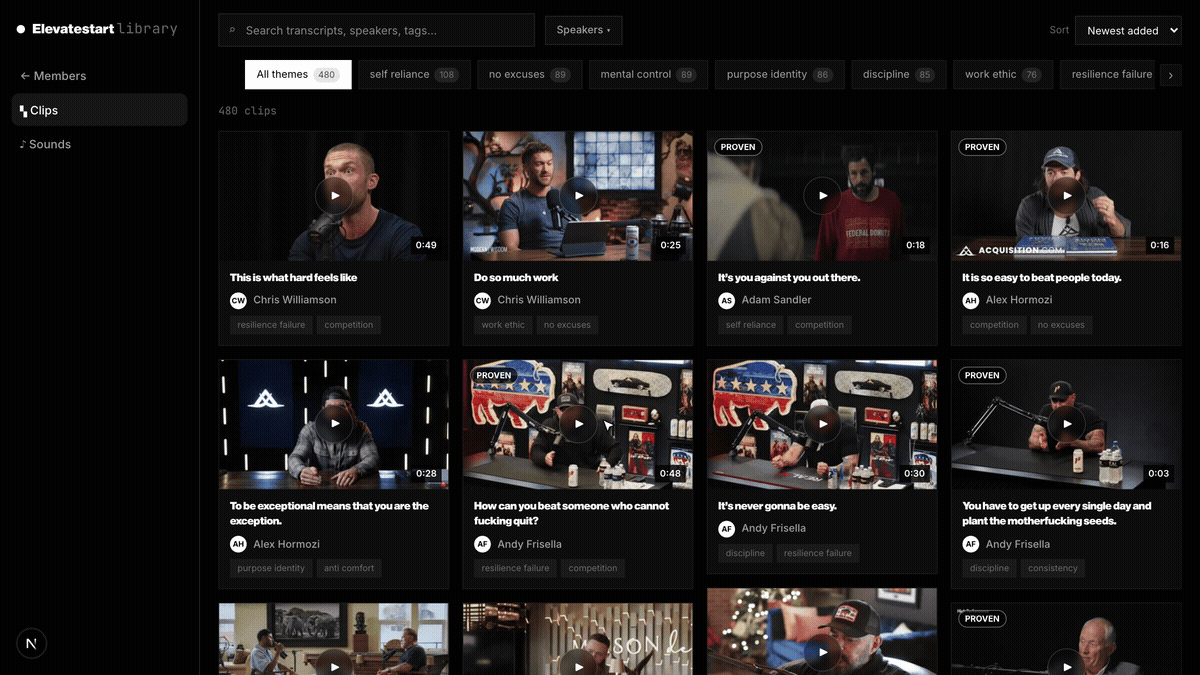
Task: Open "It's you against you out there." title
Action: pos(789,278)
